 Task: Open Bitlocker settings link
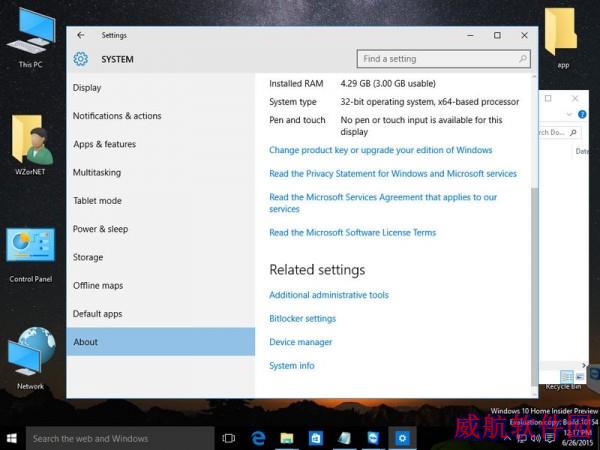(x=302, y=319)
